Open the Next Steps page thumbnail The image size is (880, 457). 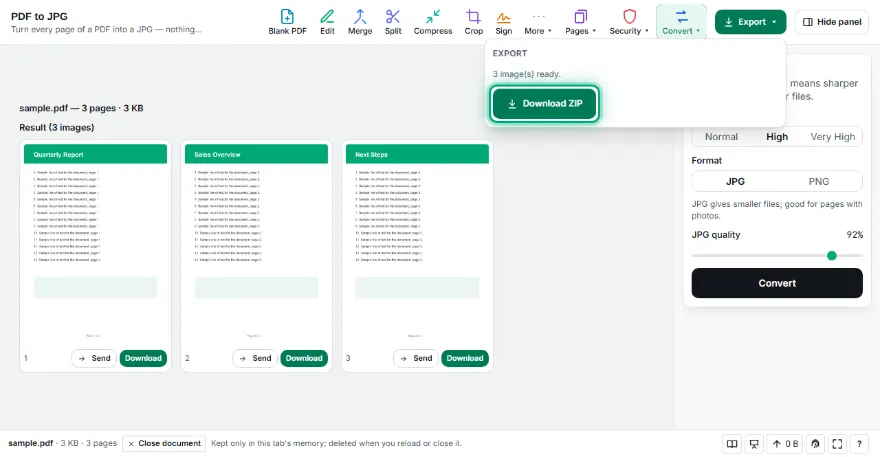pos(417,244)
